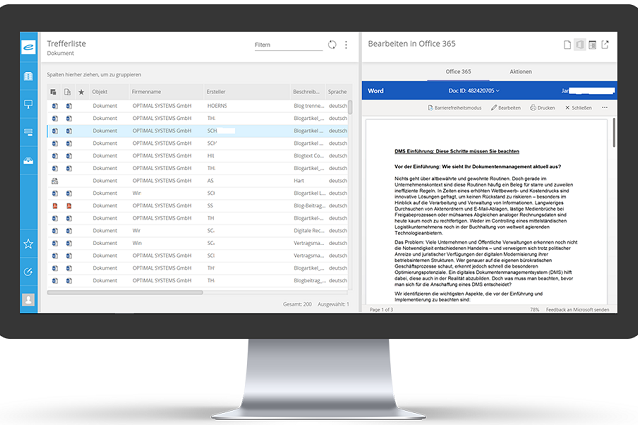Sort by the Objekt column header

[x=100, y=92]
